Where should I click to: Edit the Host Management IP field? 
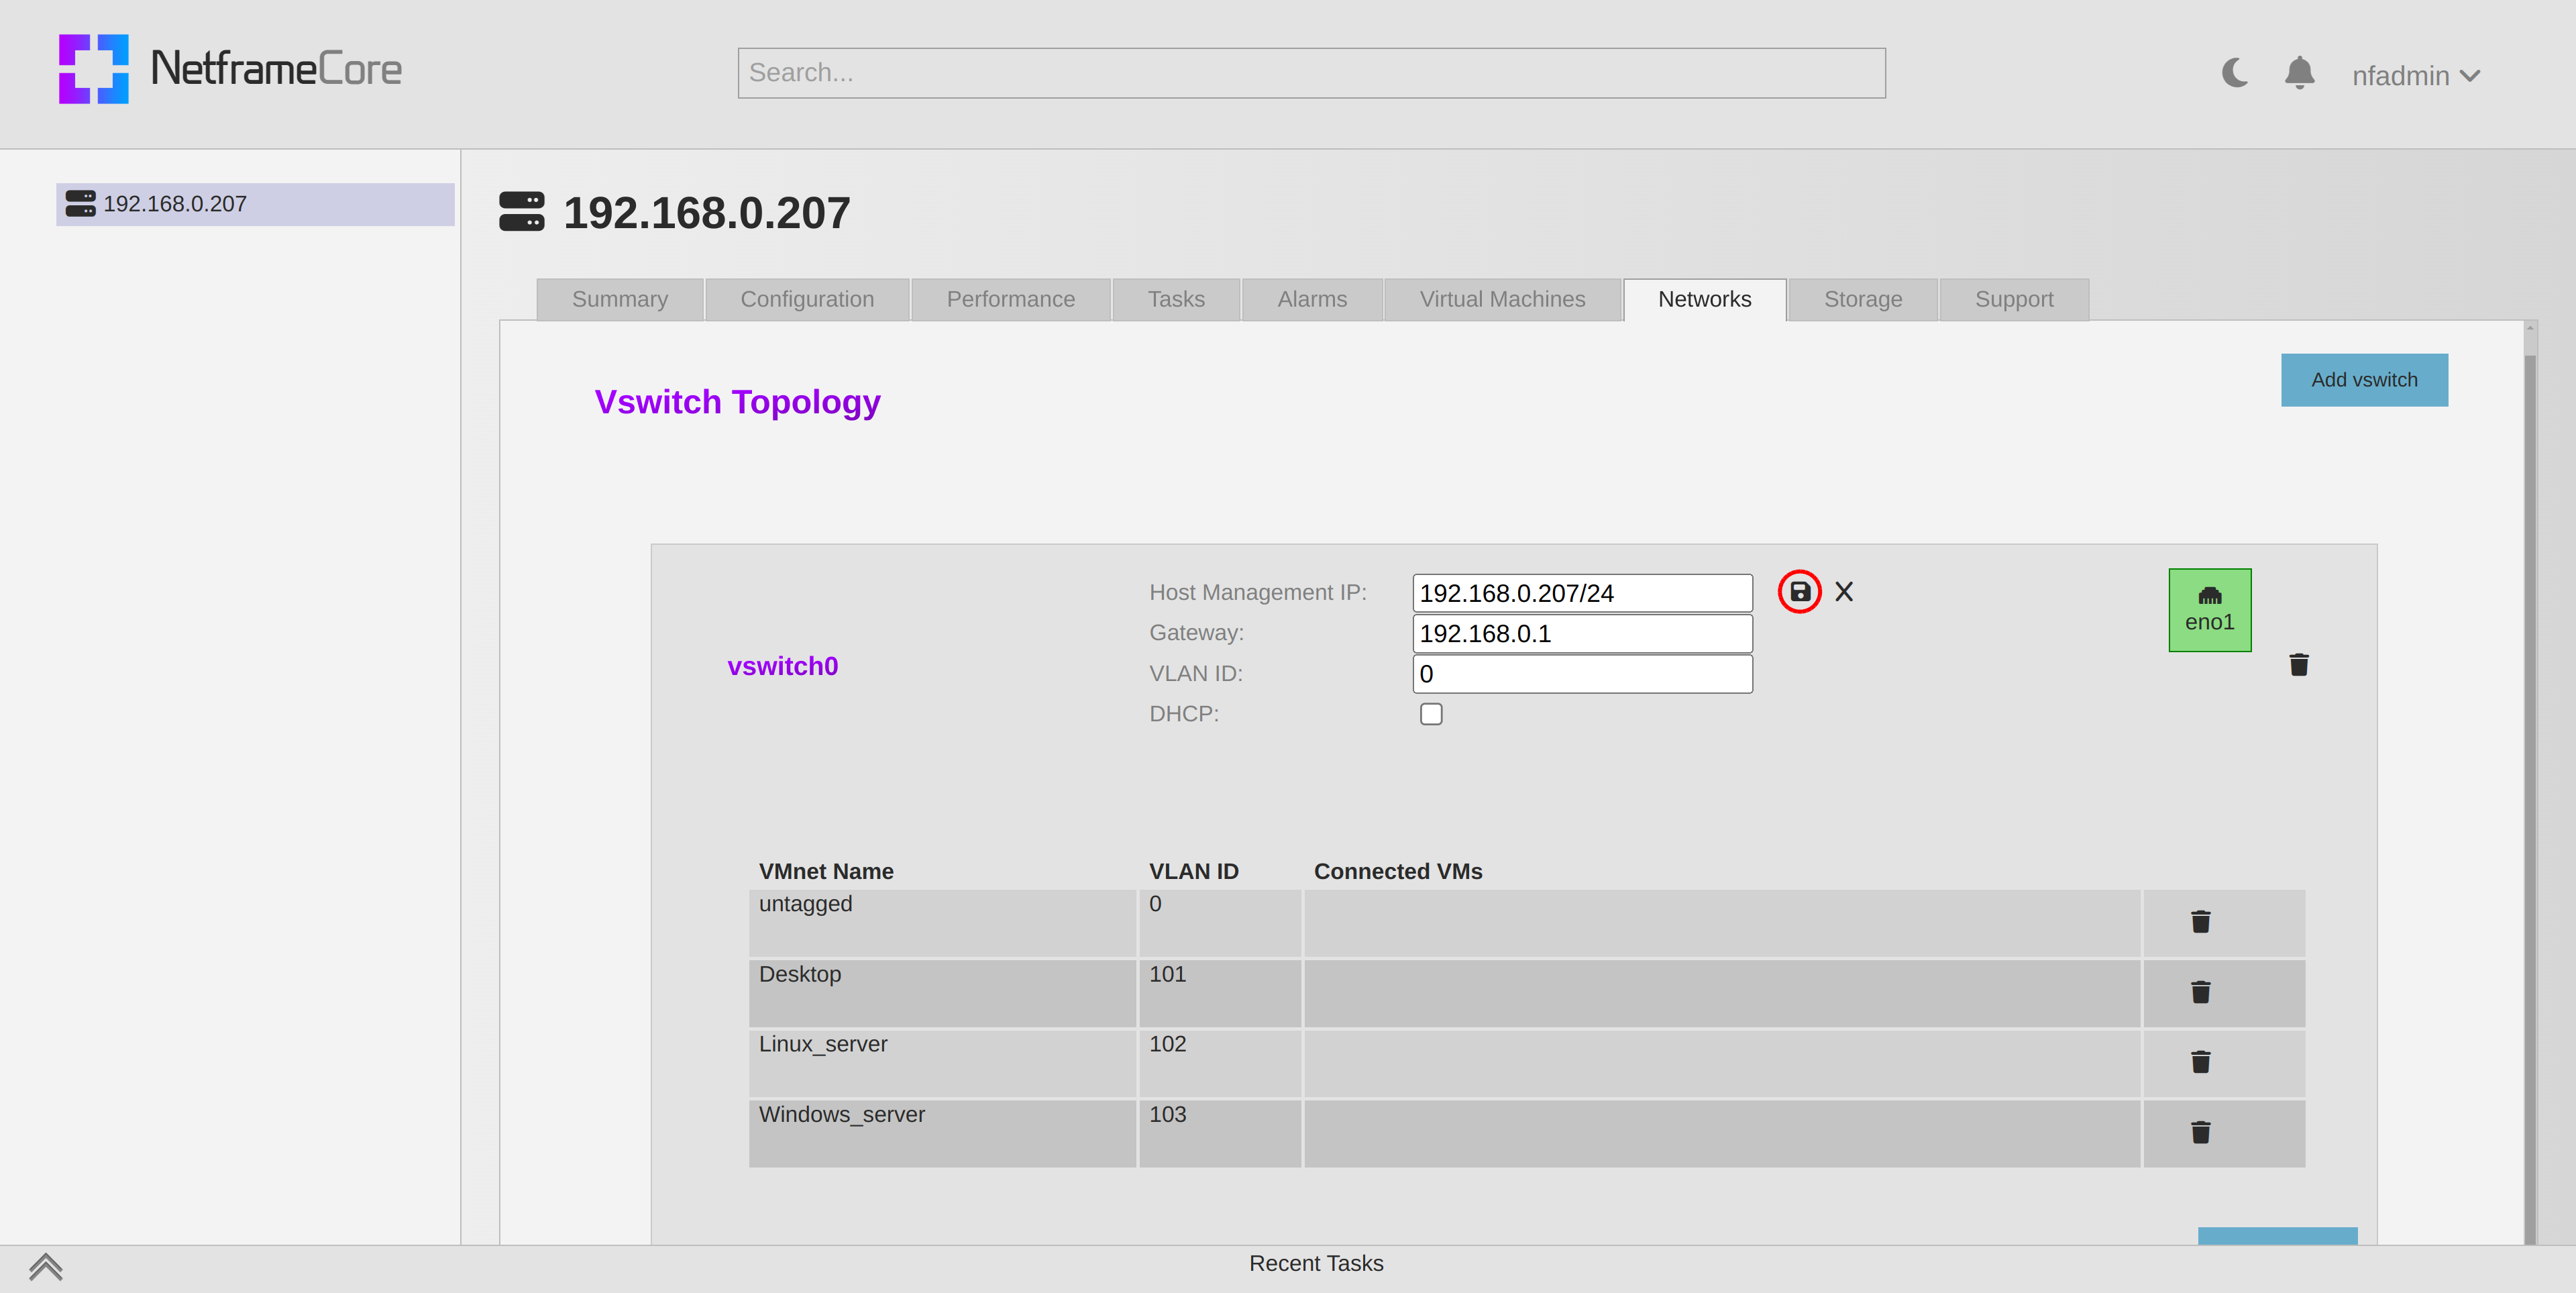(x=1582, y=593)
